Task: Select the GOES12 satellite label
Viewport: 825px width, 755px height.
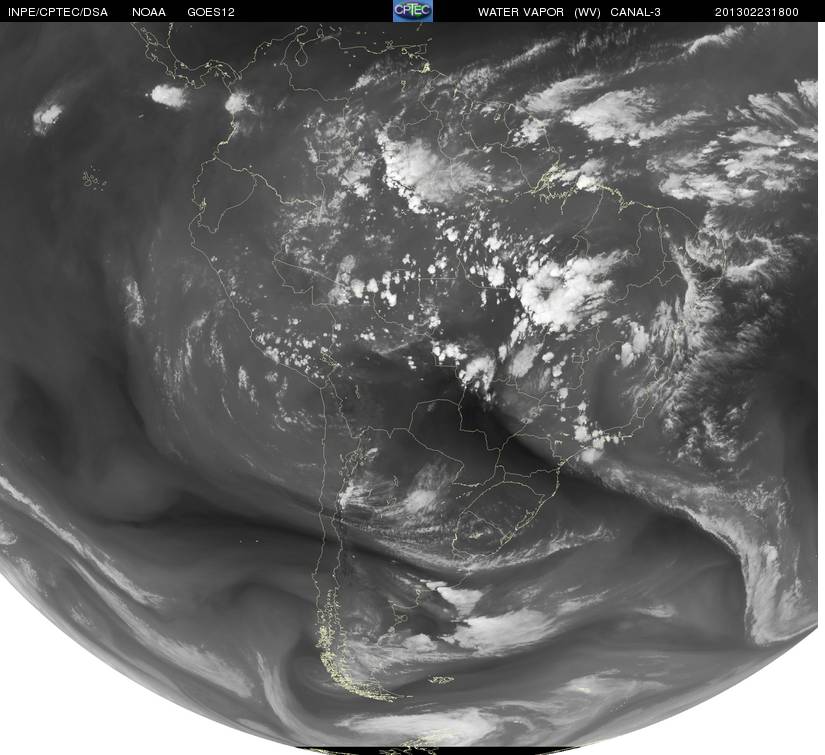Action: click(211, 12)
